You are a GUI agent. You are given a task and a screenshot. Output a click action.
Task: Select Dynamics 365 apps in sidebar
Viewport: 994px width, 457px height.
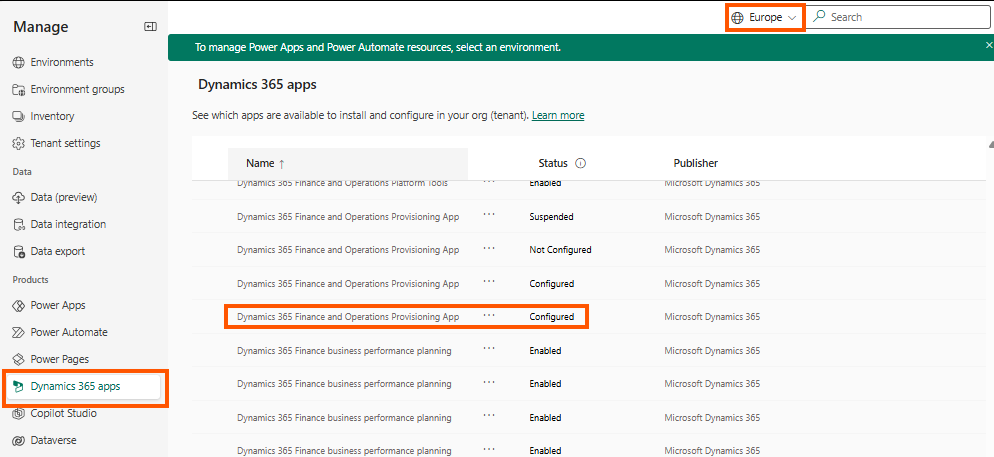click(x=82, y=387)
